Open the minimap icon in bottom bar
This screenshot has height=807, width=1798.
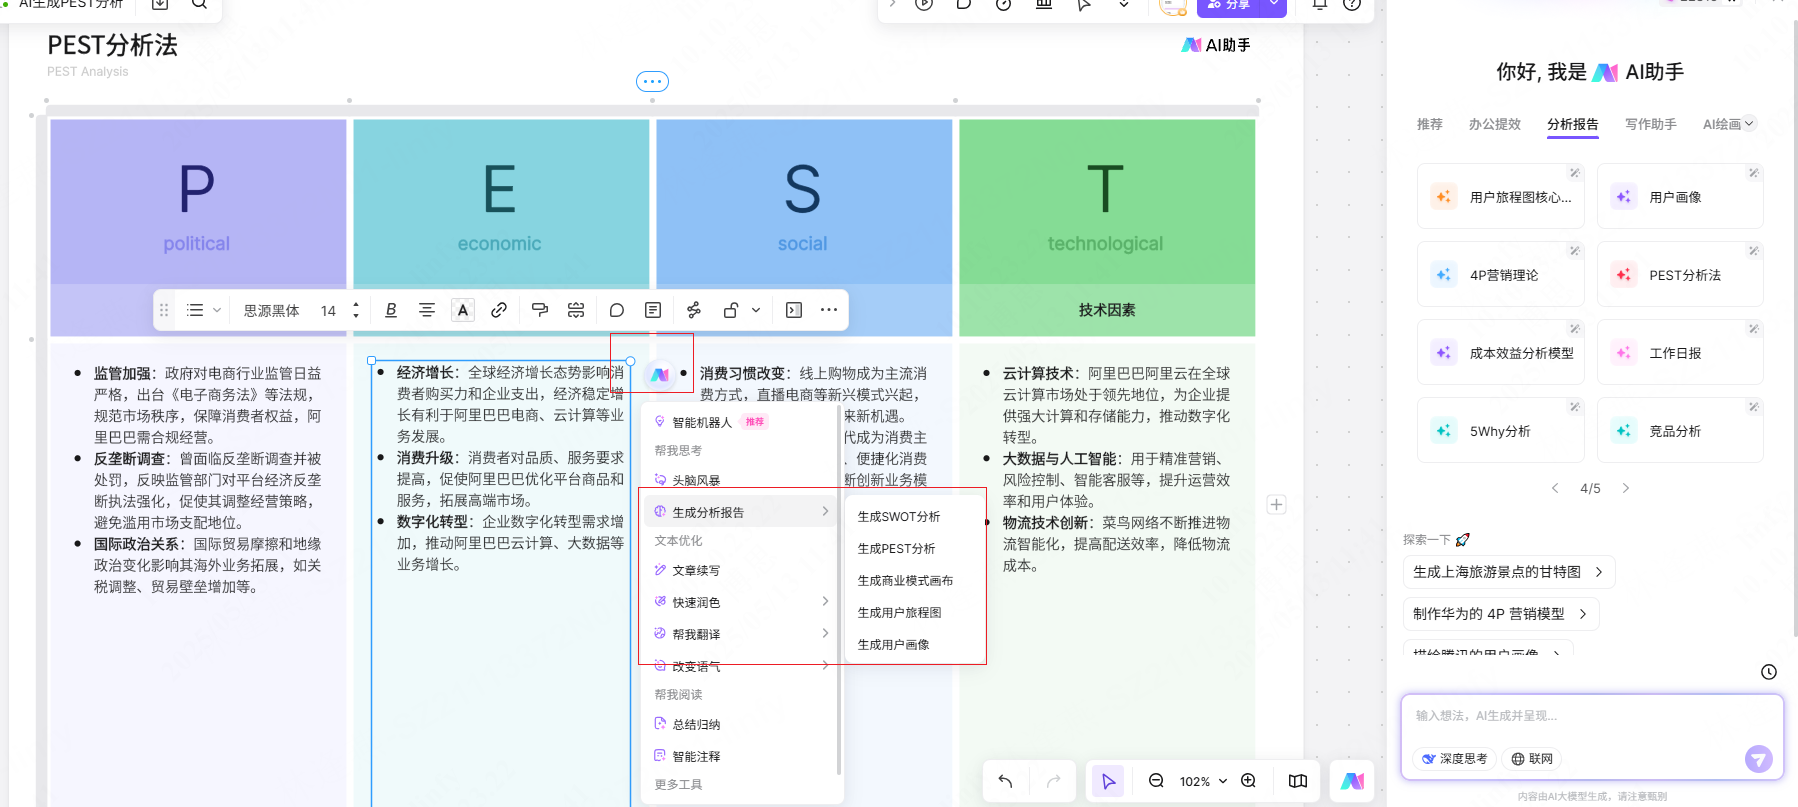(1298, 781)
